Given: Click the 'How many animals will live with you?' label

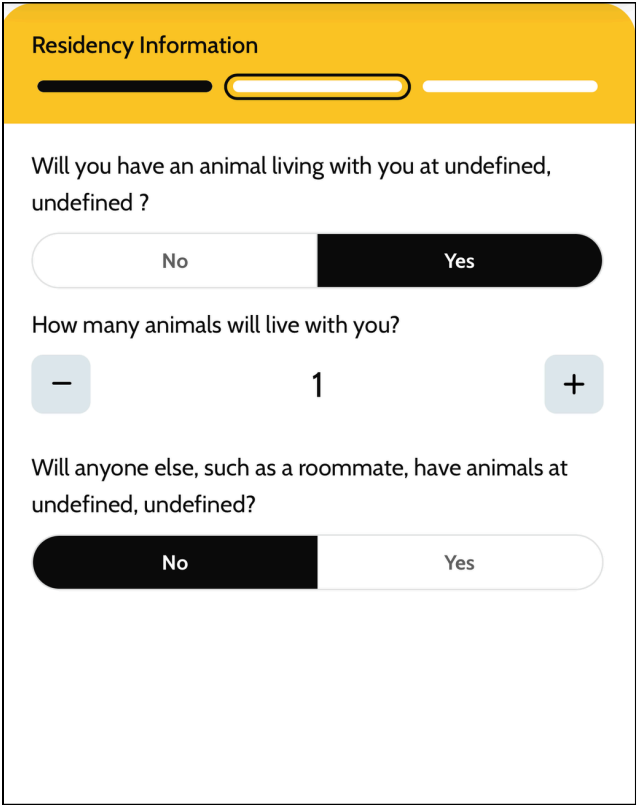Looking at the screenshot, I should coord(216,325).
